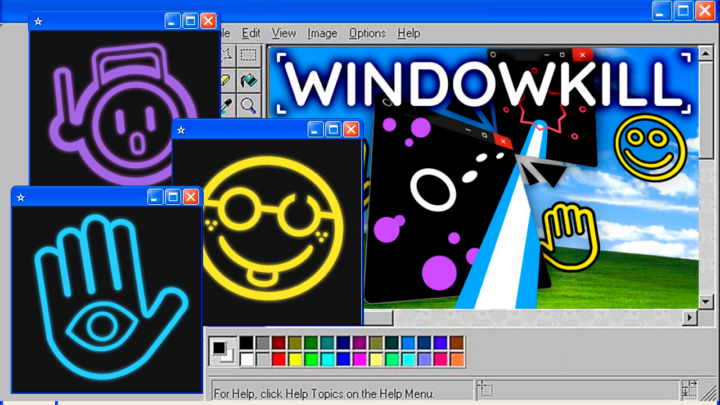
Task: Open the Help menu
Action: coord(409,33)
